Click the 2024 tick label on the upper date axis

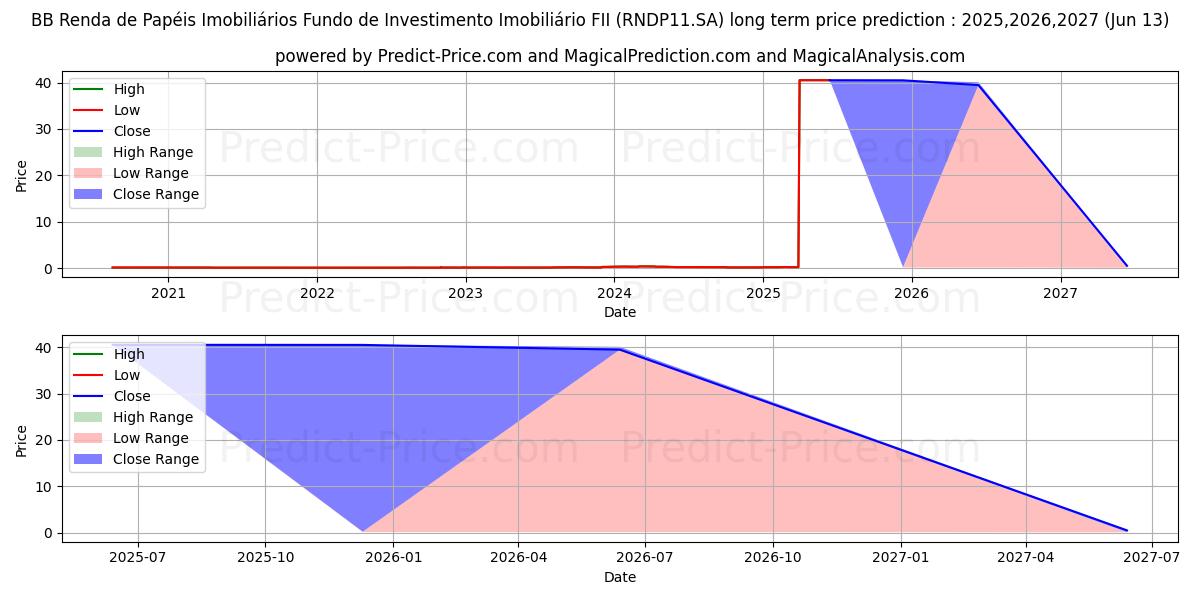click(x=614, y=293)
